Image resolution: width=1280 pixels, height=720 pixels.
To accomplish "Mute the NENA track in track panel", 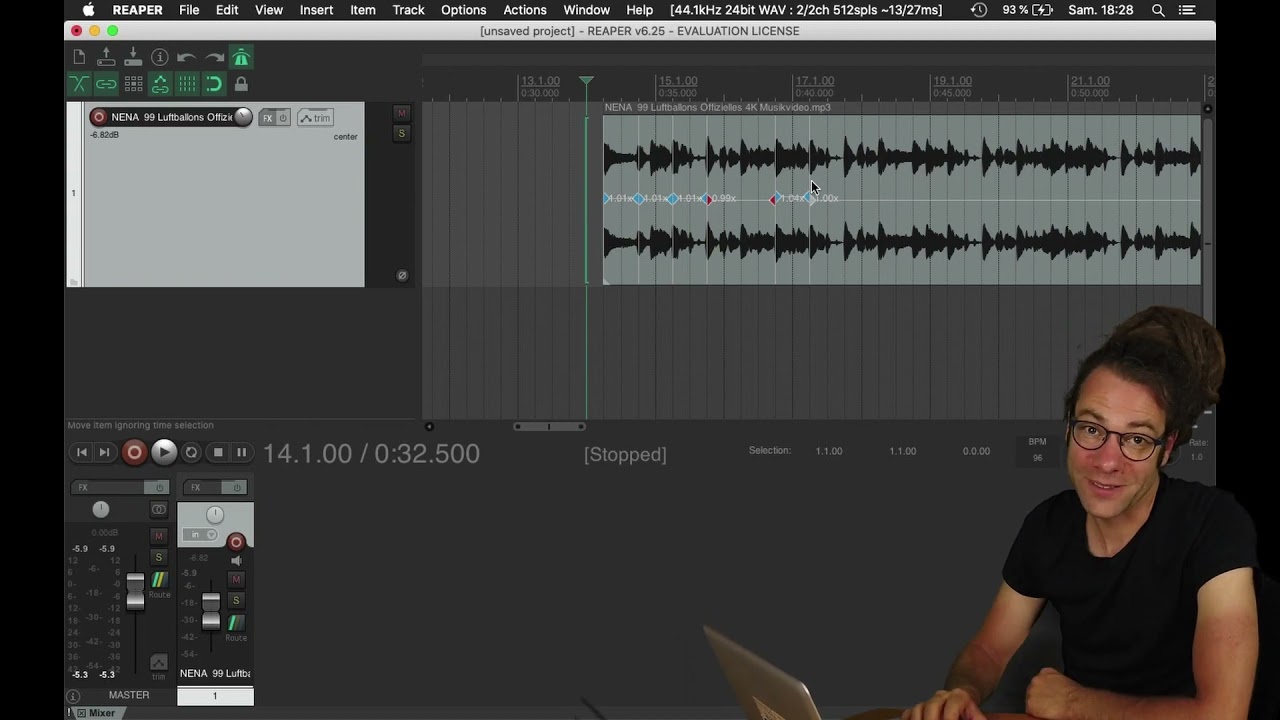I will coord(401,113).
